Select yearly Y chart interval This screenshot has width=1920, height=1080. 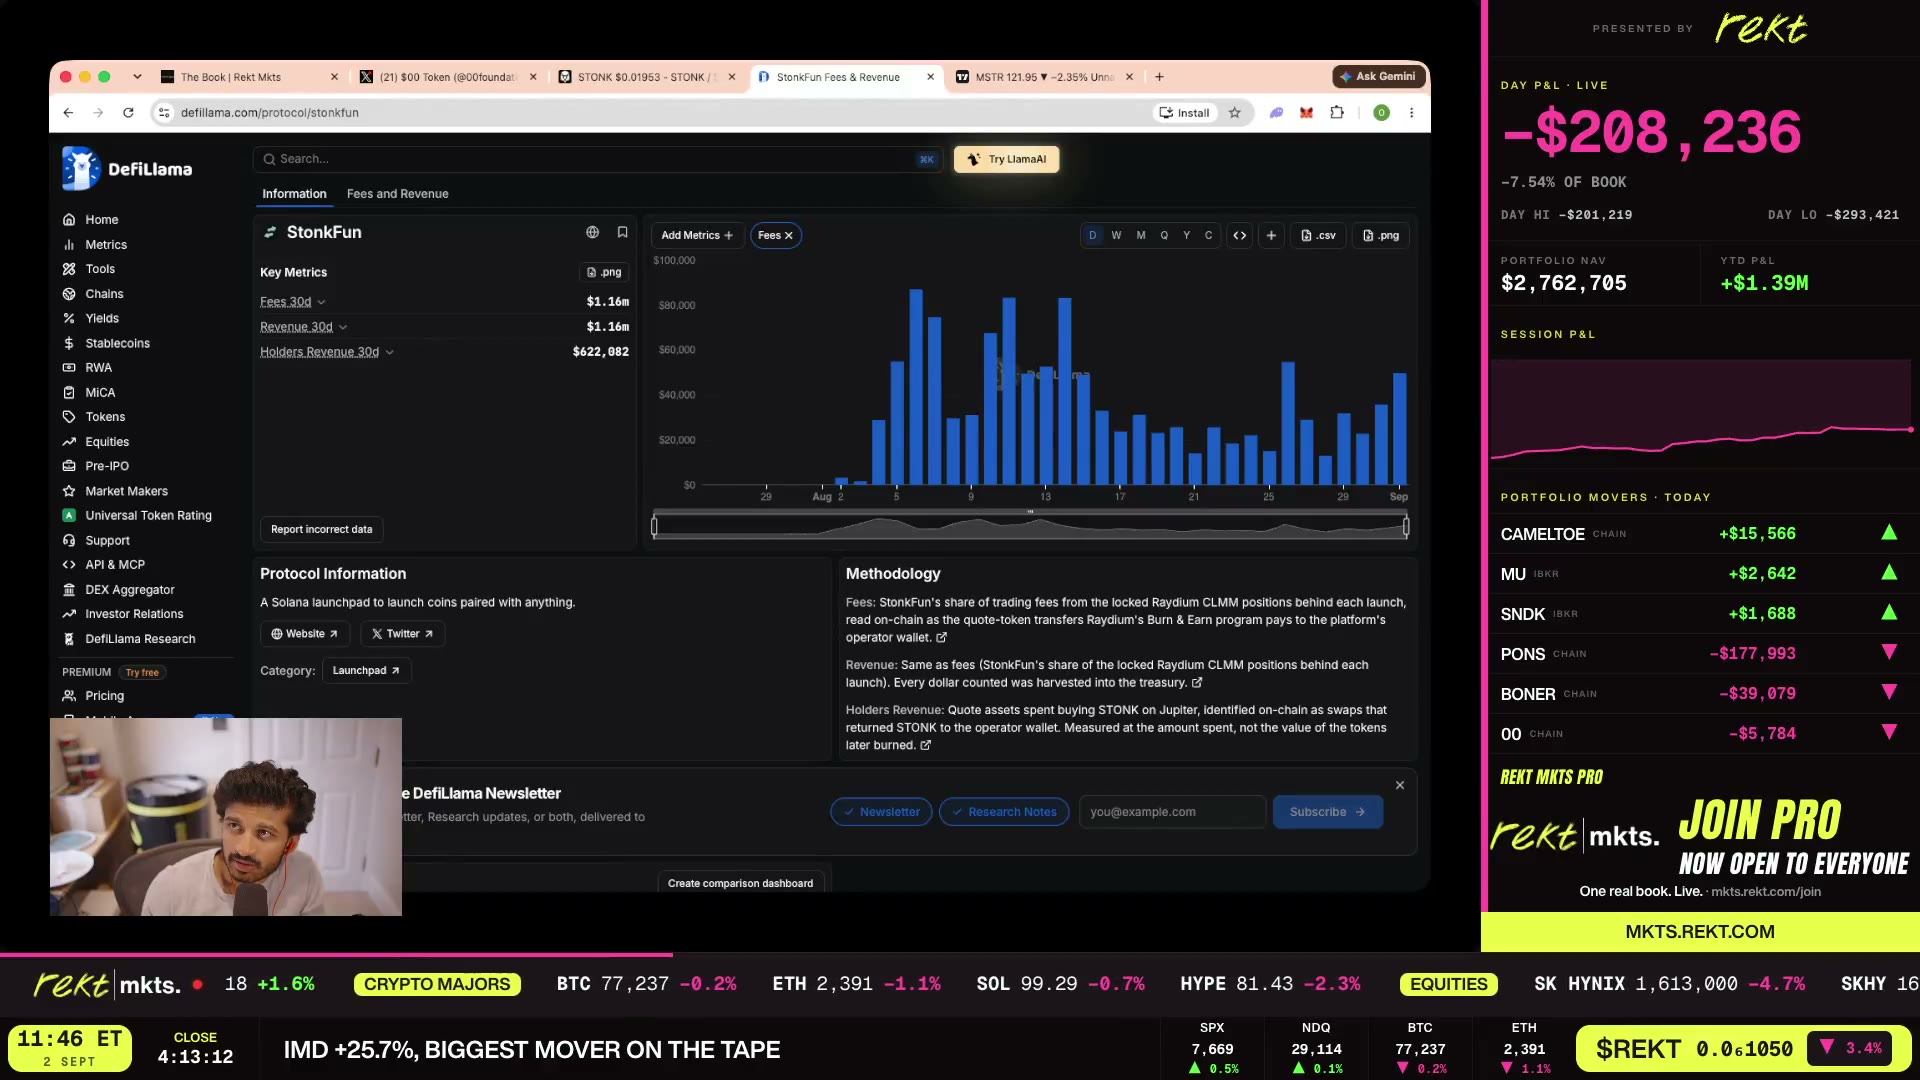[x=1187, y=236]
